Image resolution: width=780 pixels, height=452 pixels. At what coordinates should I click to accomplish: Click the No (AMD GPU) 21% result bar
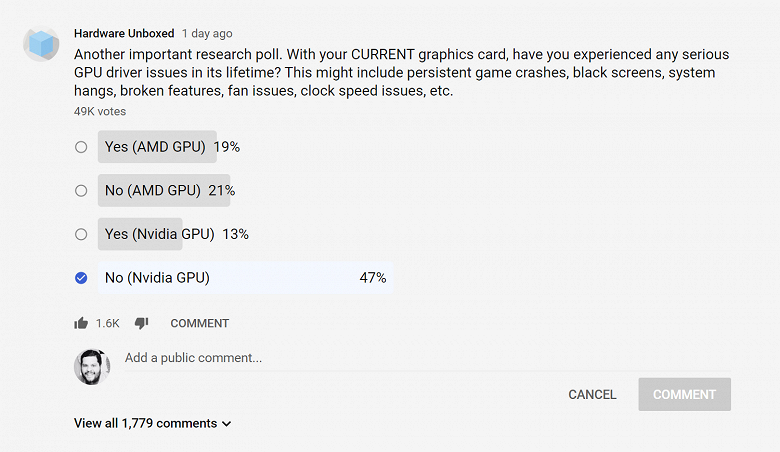(x=164, y=190)
